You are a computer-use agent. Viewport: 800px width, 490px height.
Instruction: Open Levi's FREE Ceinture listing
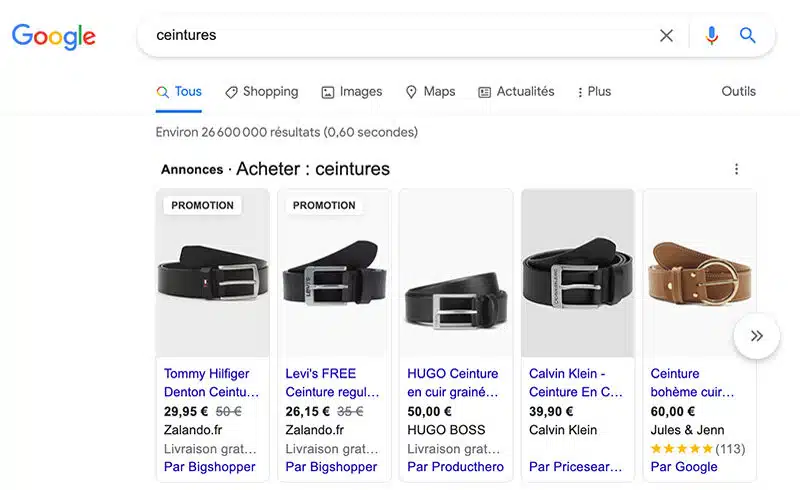pos(332,383)
